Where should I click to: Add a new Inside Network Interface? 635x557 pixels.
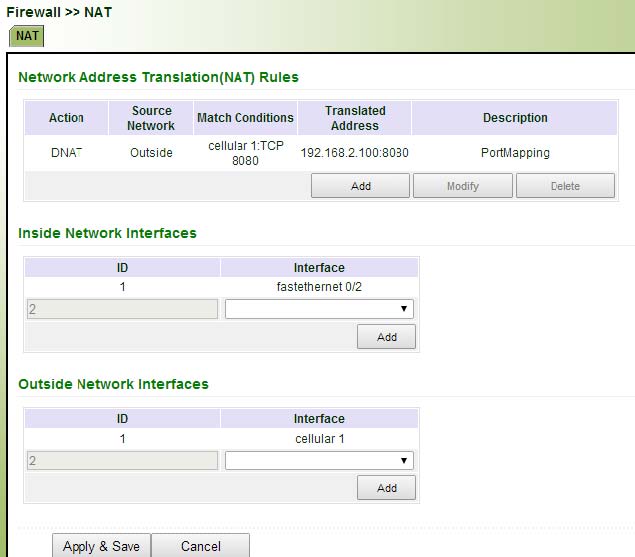pyautogui.click(x=386, y=337)
